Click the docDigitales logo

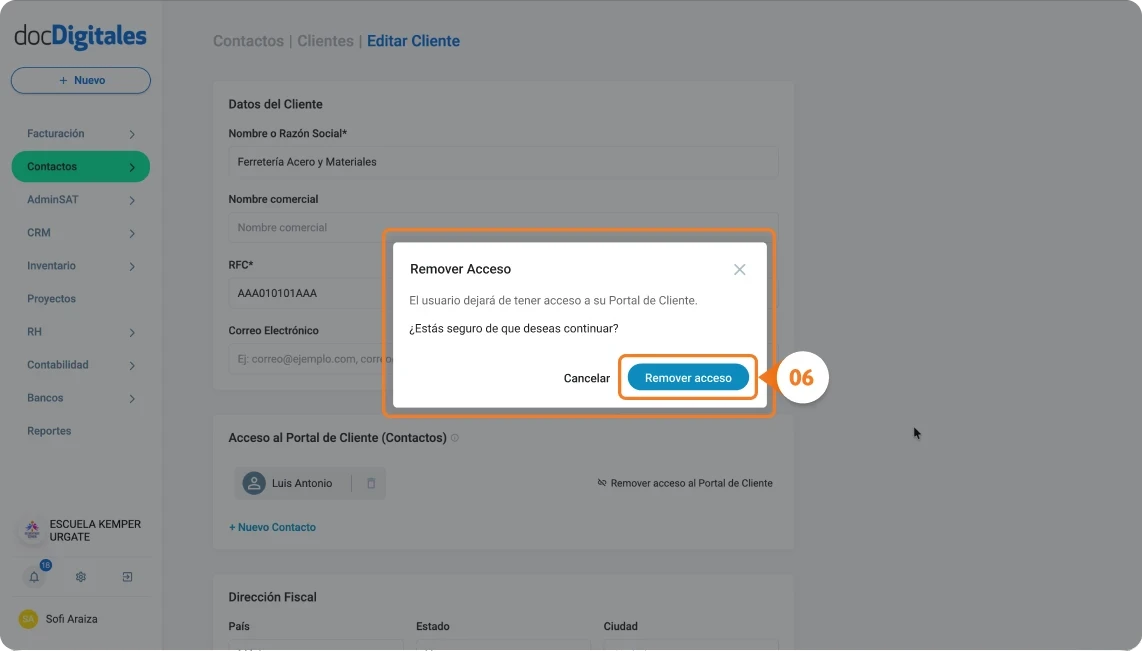point(78,35)
